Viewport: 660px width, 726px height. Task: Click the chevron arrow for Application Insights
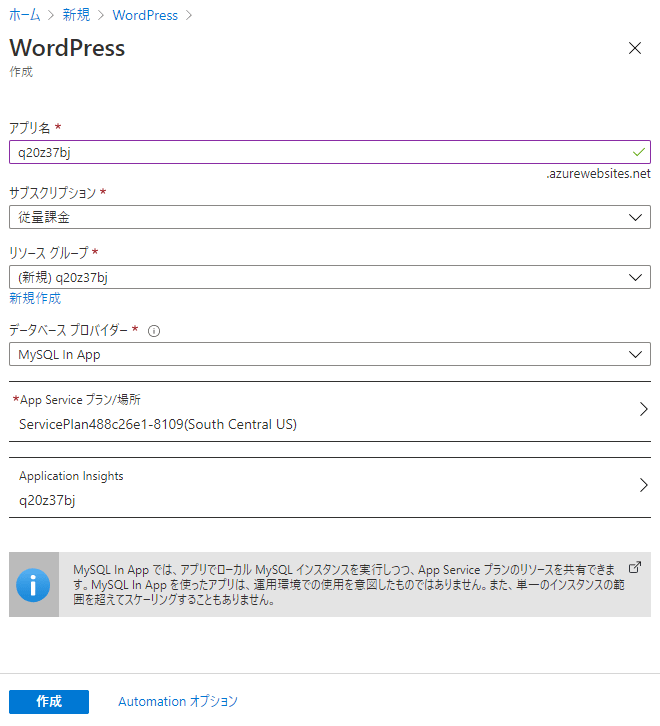[x=643, y=486]
